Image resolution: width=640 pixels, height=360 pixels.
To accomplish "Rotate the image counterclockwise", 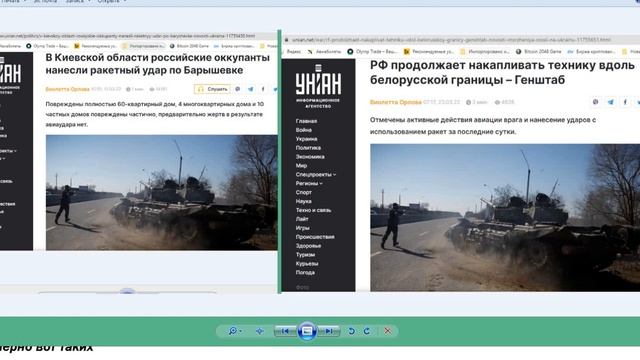I will (x=351, y=331).
